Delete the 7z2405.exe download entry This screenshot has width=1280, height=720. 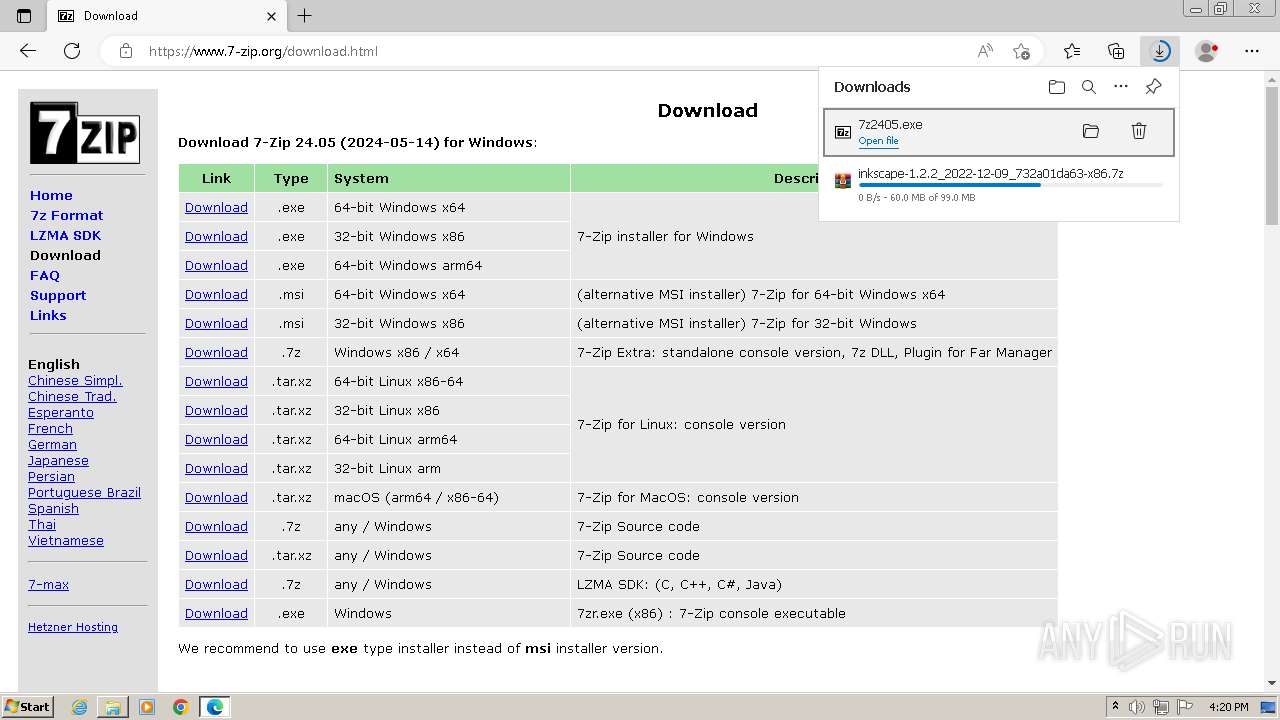1138,131
